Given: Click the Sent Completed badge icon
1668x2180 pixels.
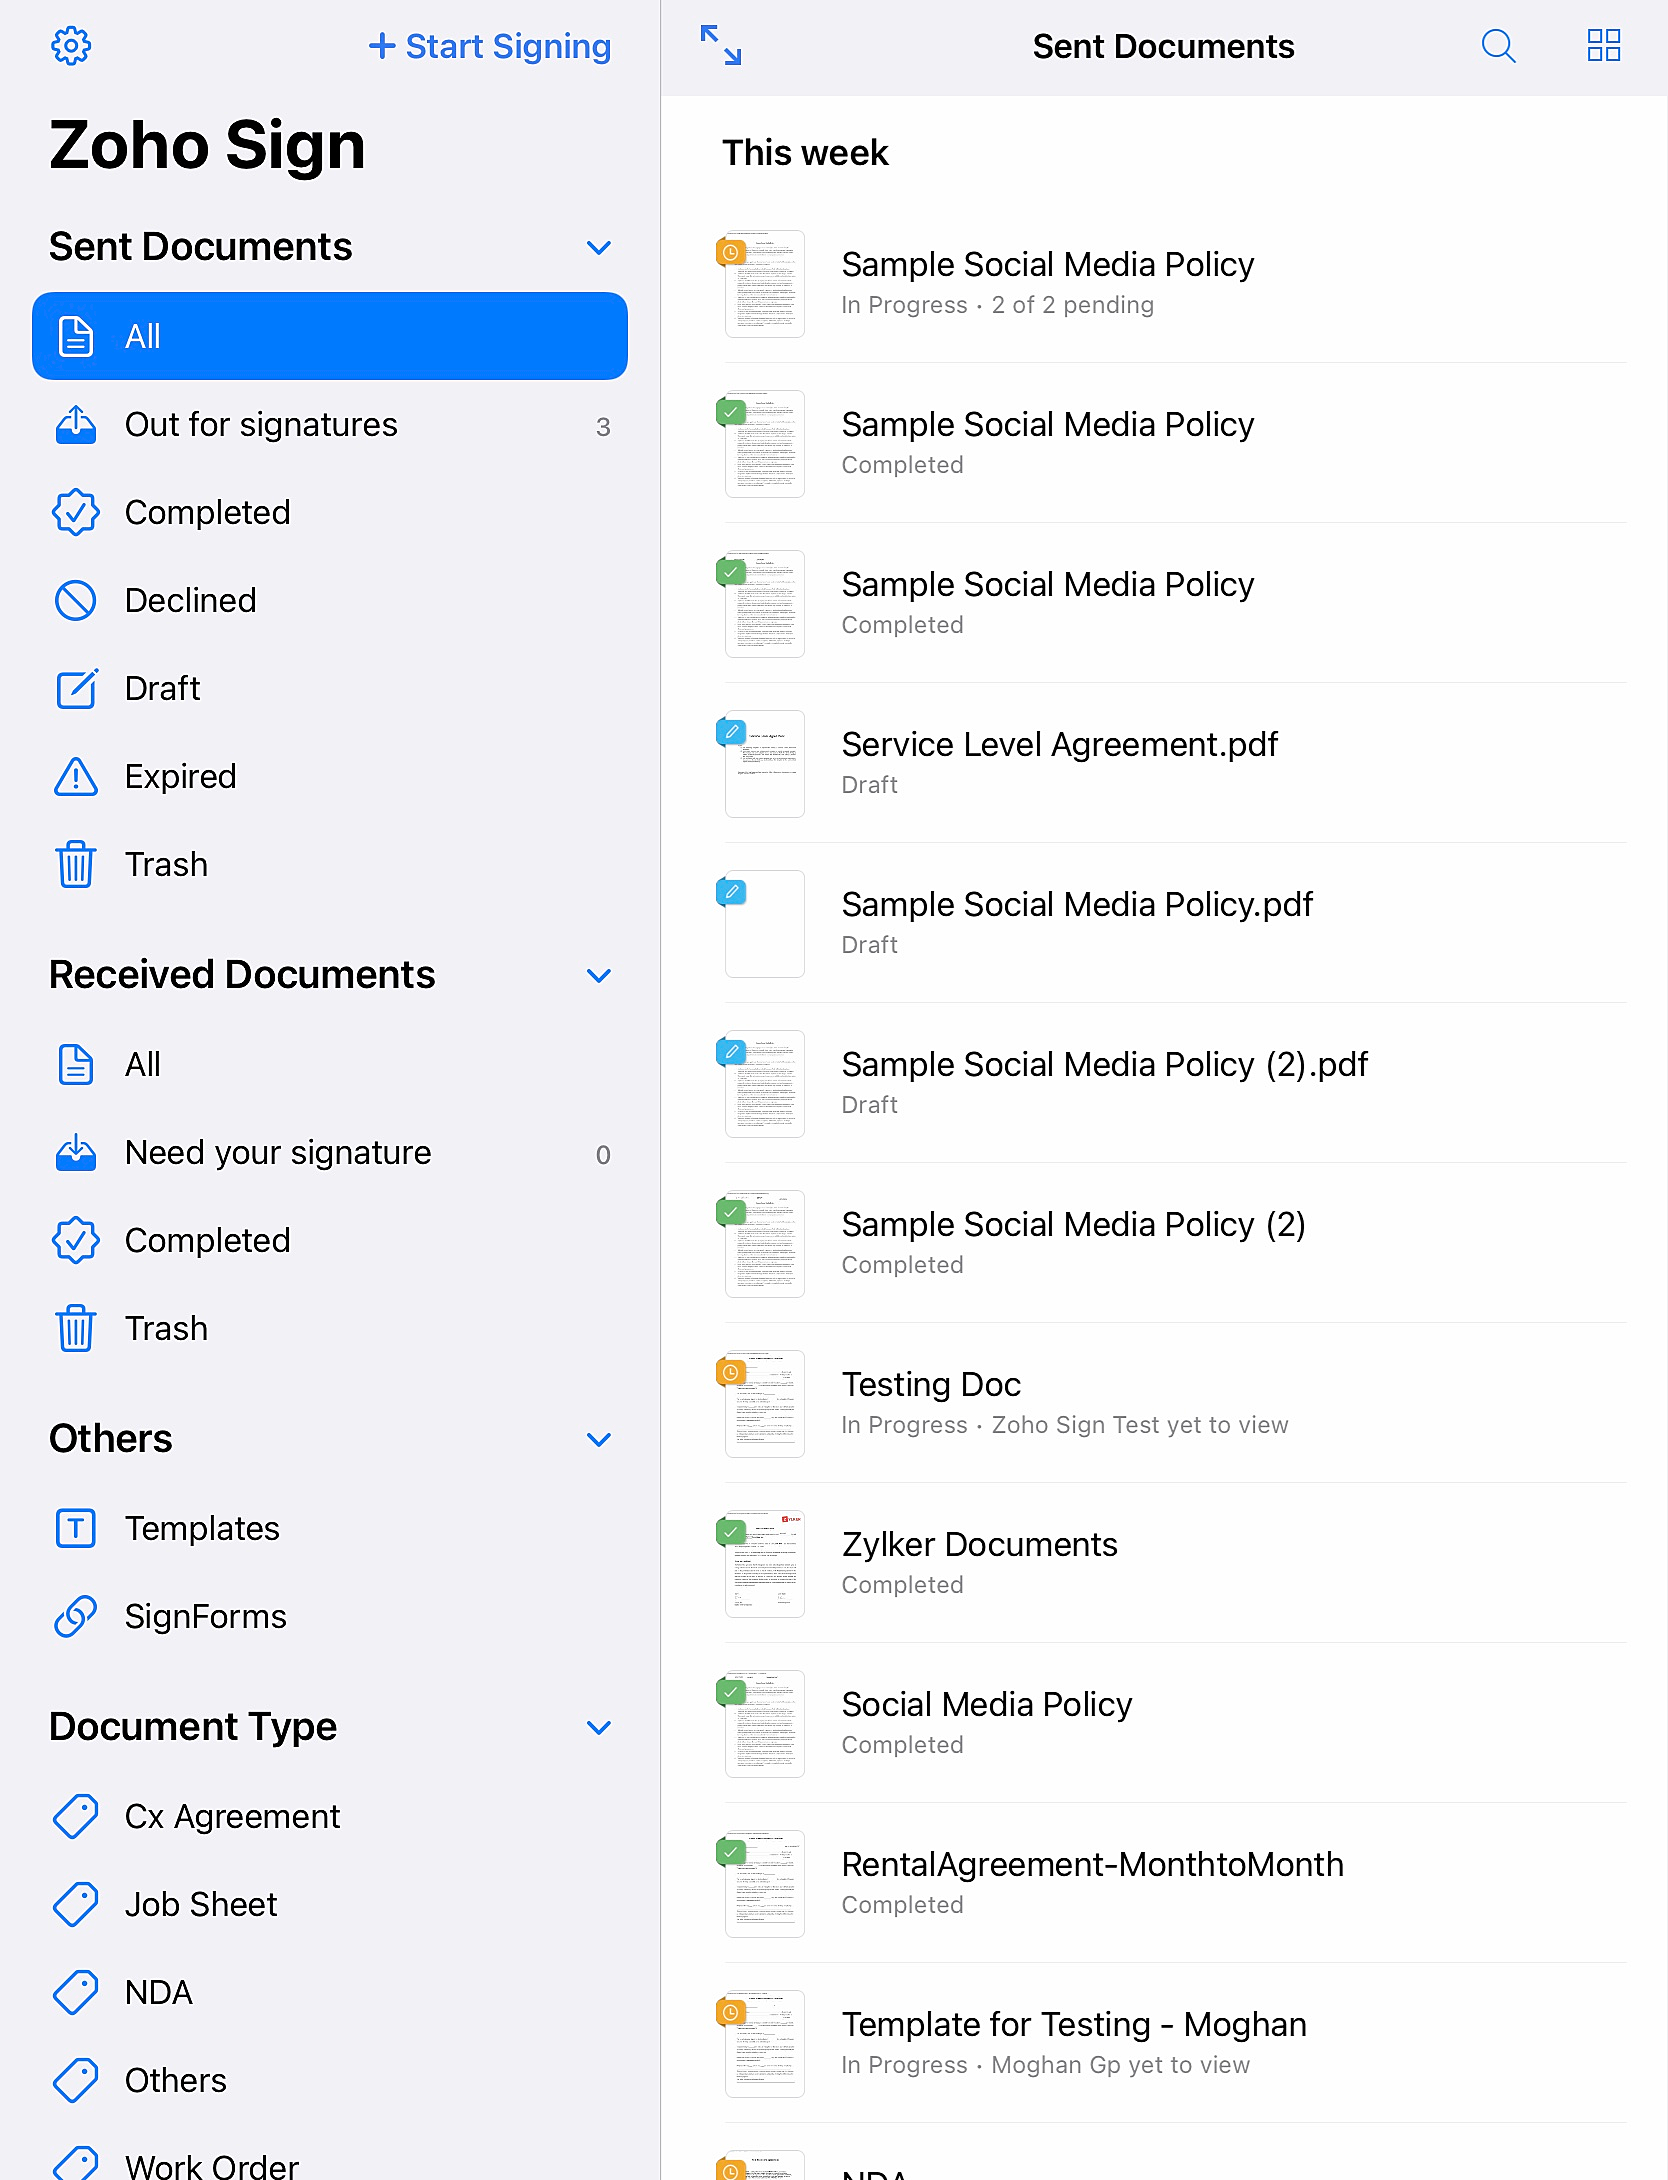Looking at the screenshot, I should pyautogui.click(x=76, y=513).
